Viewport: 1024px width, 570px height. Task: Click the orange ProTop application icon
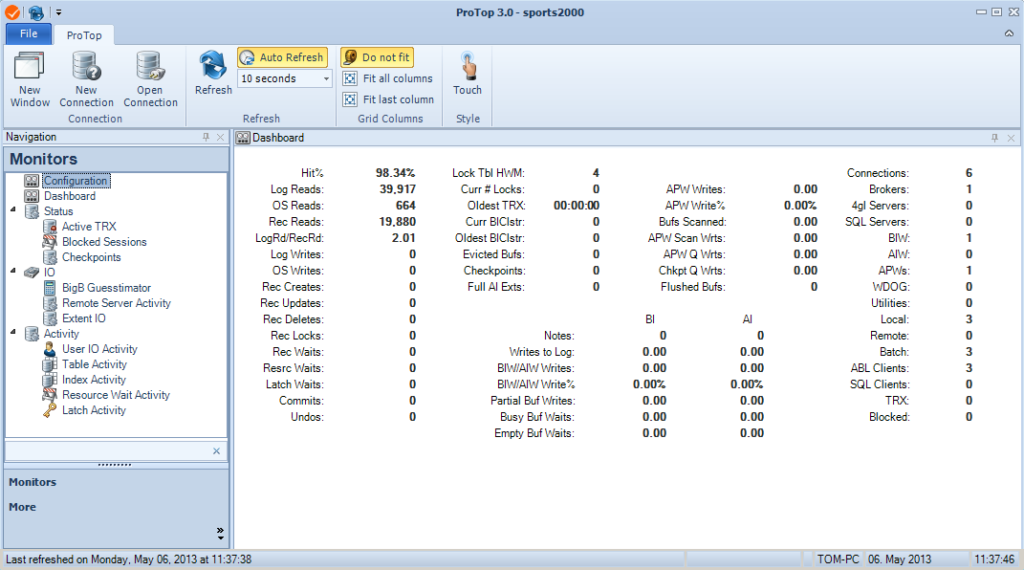click(12, 12)
